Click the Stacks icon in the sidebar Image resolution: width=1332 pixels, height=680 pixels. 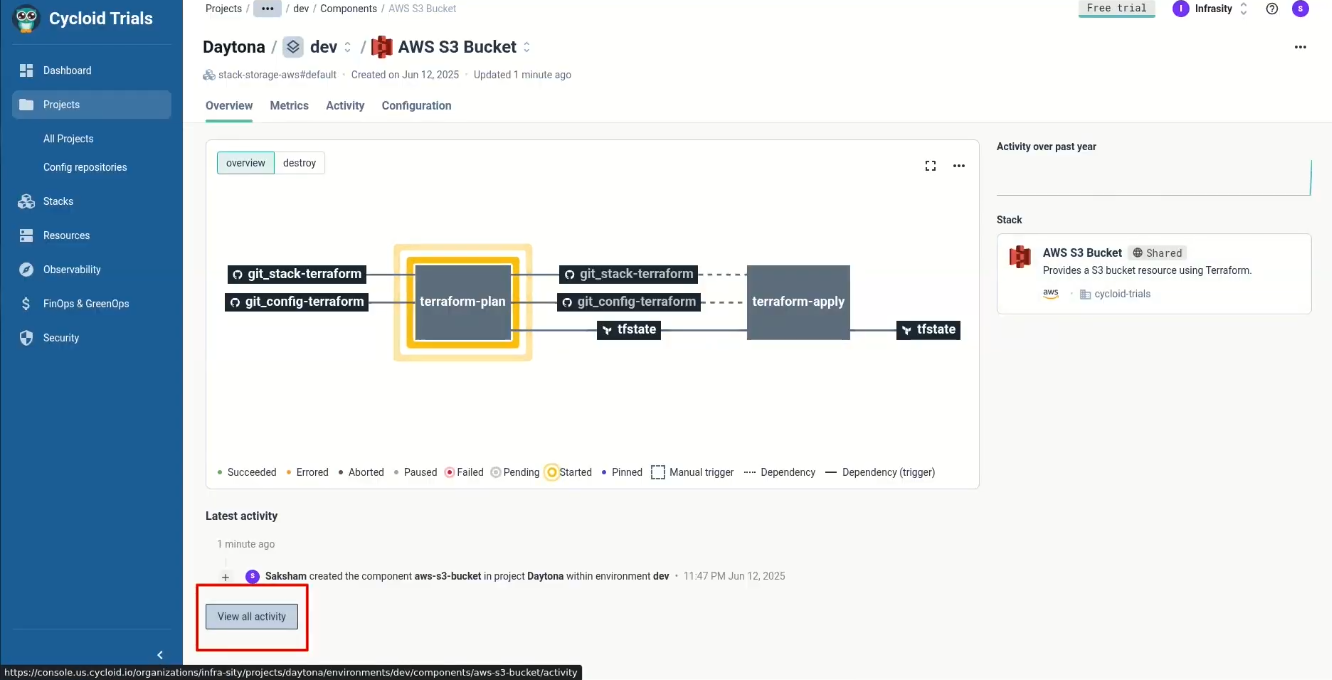[x=27, y=201]
